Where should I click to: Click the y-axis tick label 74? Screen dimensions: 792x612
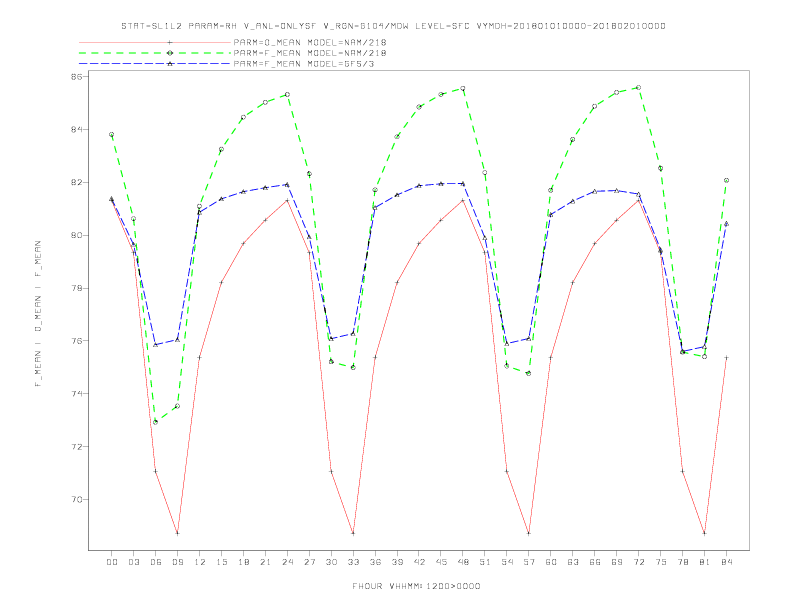(77, 394)
